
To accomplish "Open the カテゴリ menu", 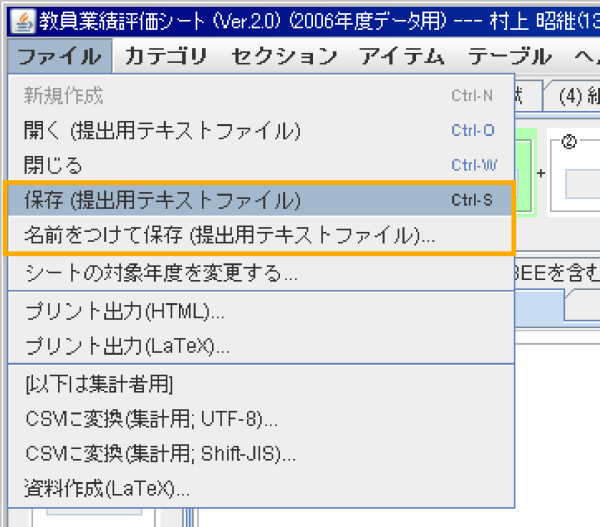I will (166, 57).
